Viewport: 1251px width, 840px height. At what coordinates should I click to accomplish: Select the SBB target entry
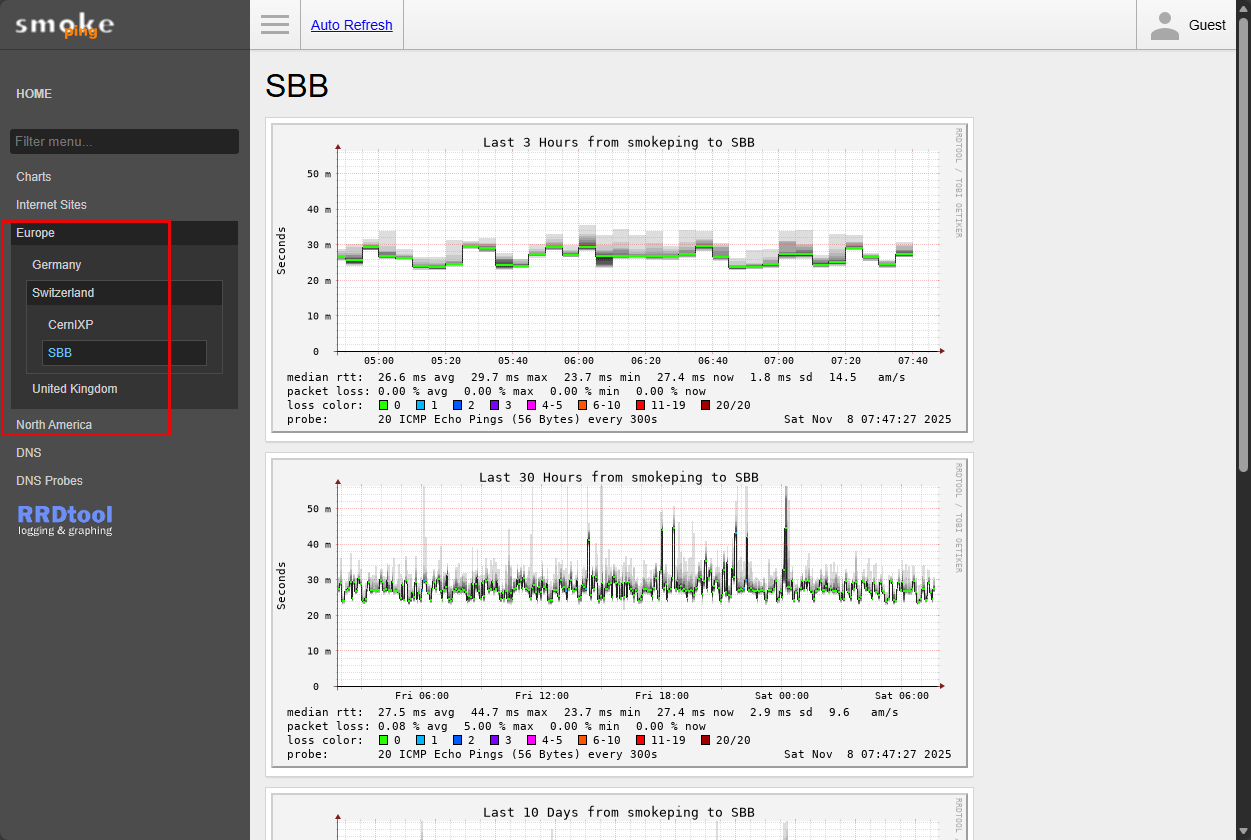(60, 353)
